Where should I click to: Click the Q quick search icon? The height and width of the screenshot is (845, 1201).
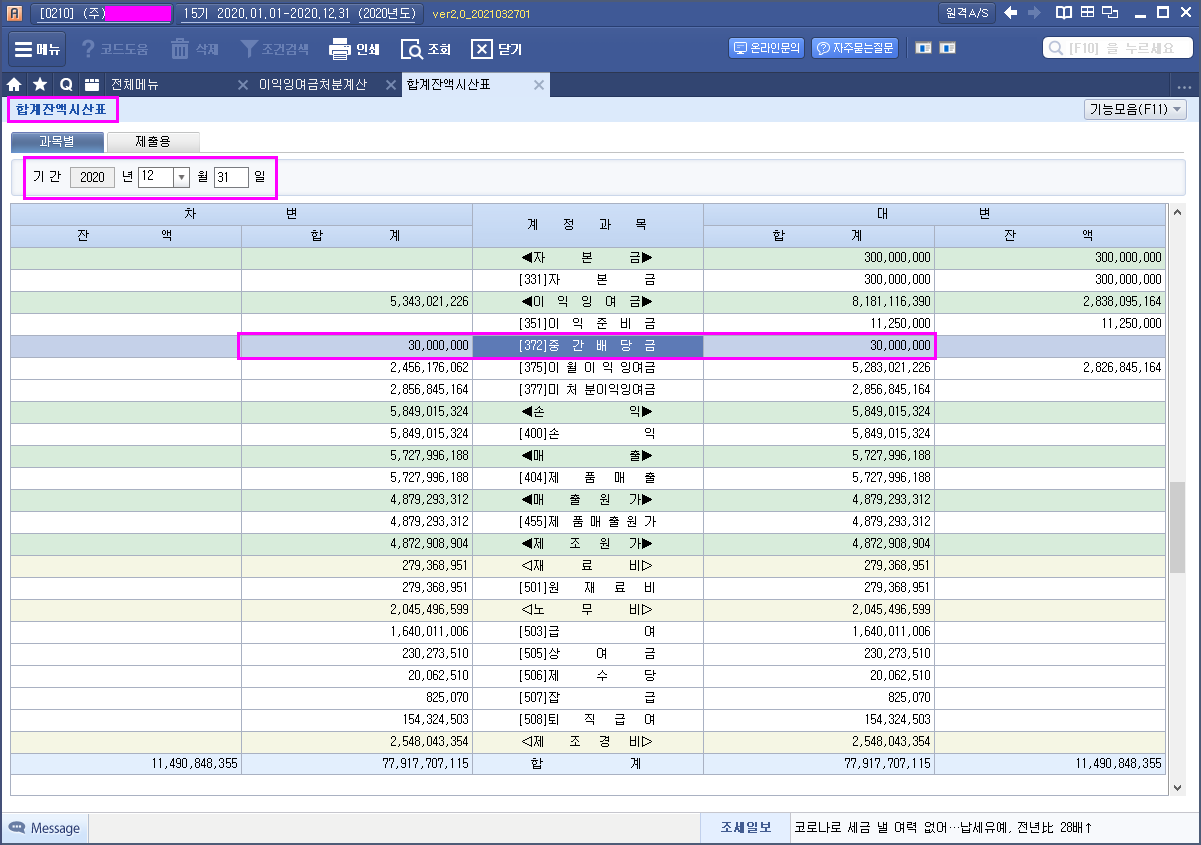tap(66, 85)
